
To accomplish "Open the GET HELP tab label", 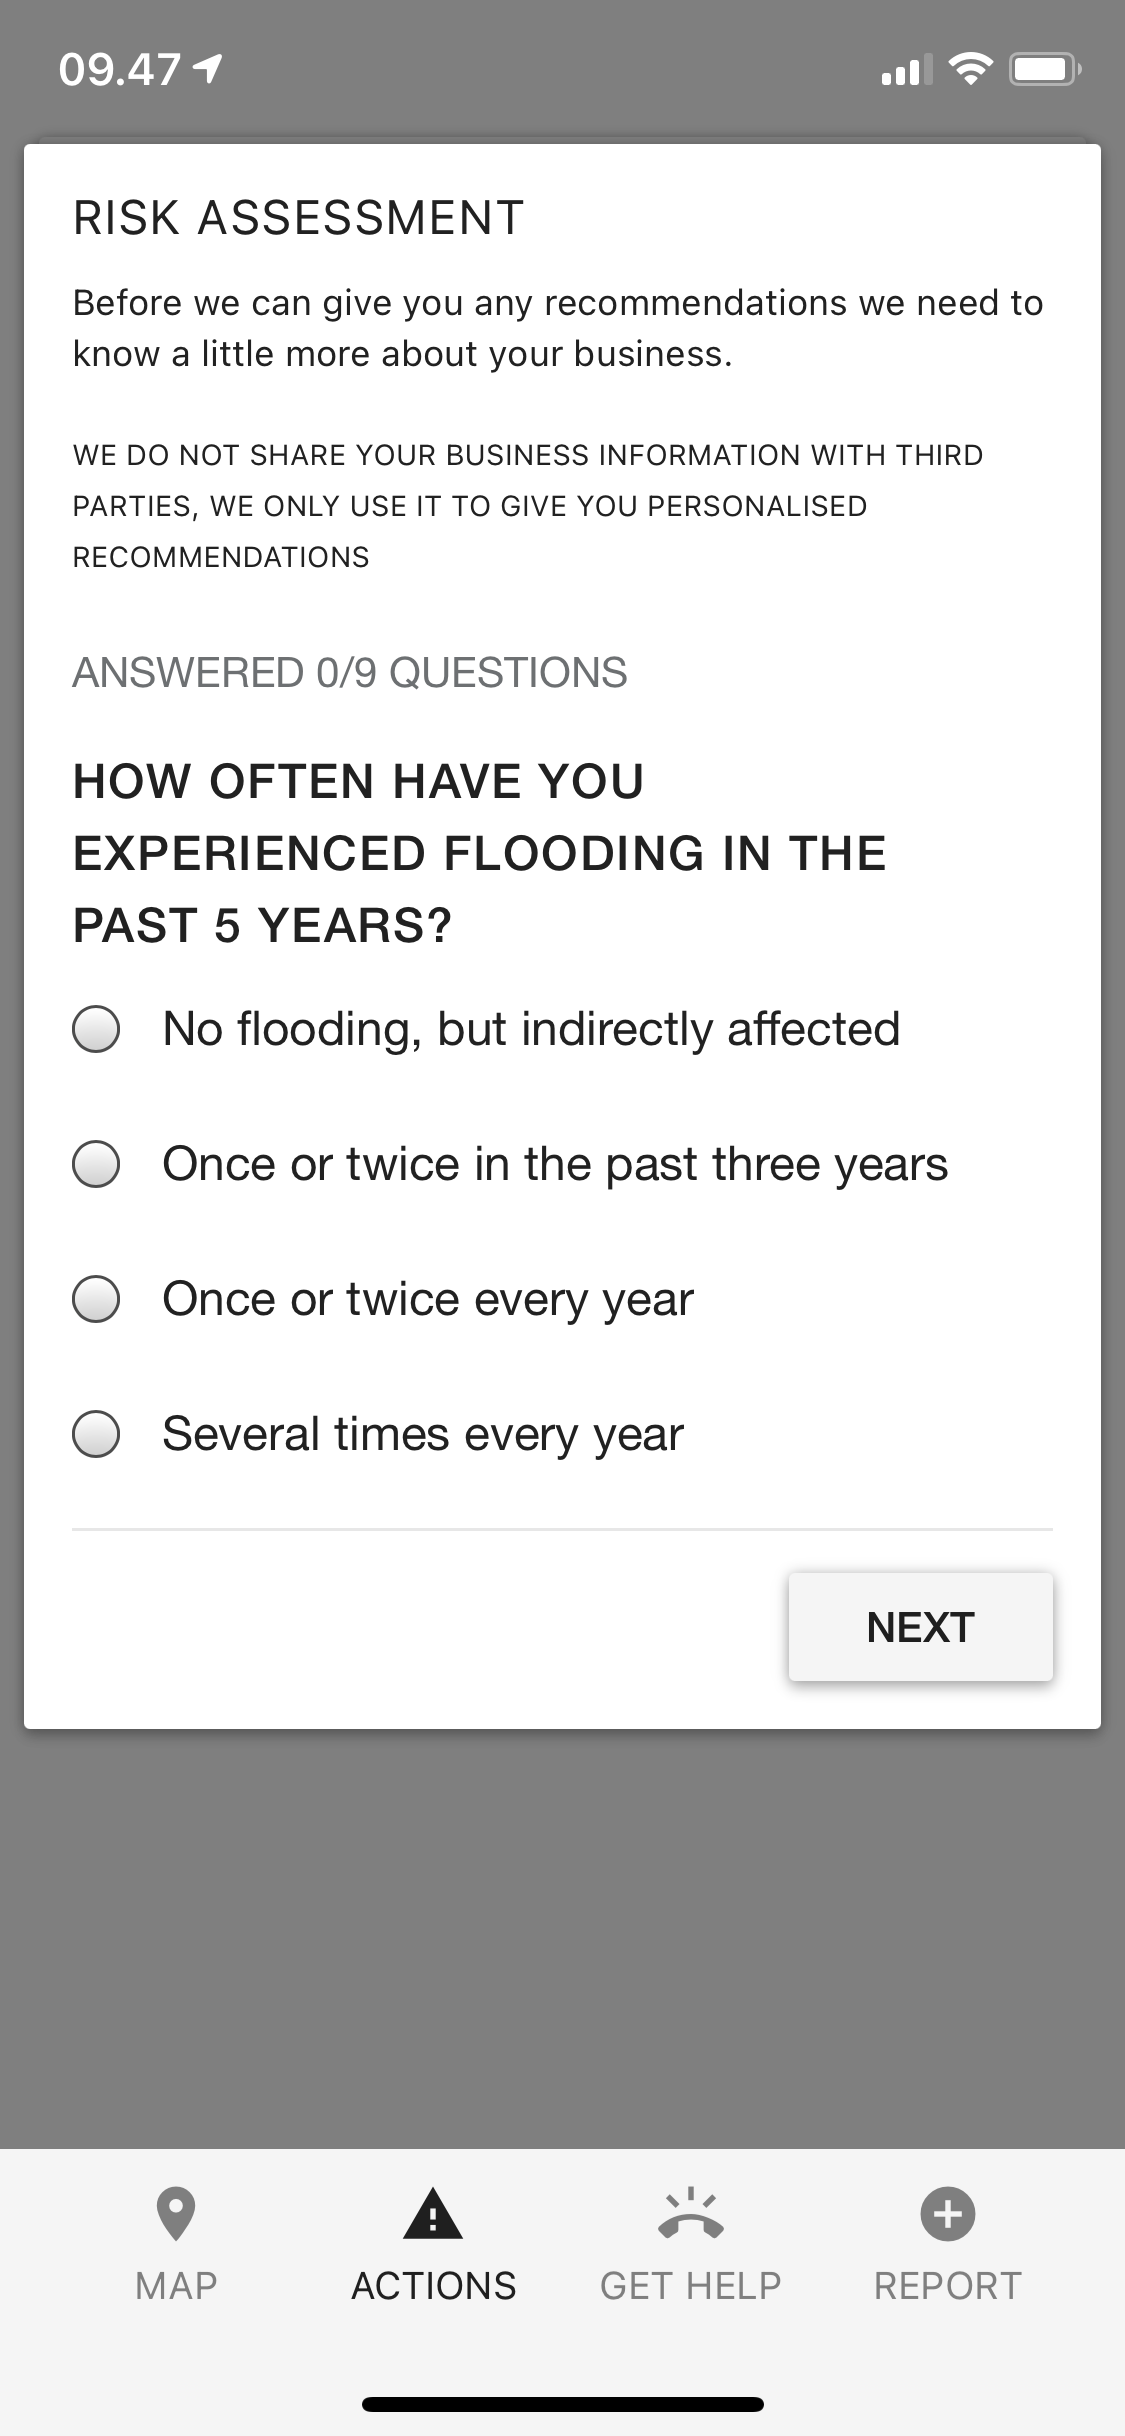I will click(691, 2286).
